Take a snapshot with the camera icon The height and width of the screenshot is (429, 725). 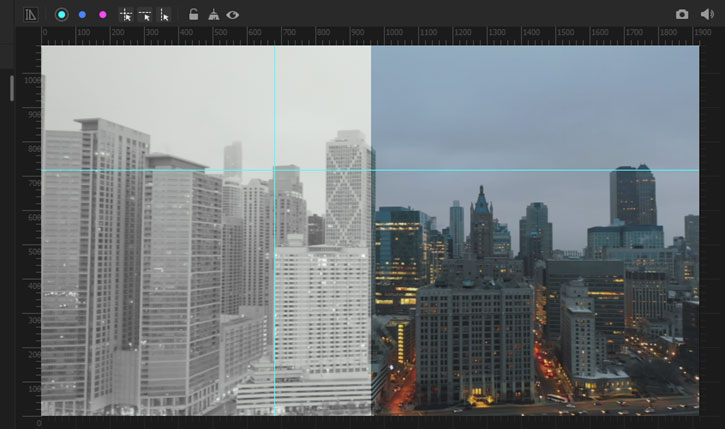tap(682, 15)
